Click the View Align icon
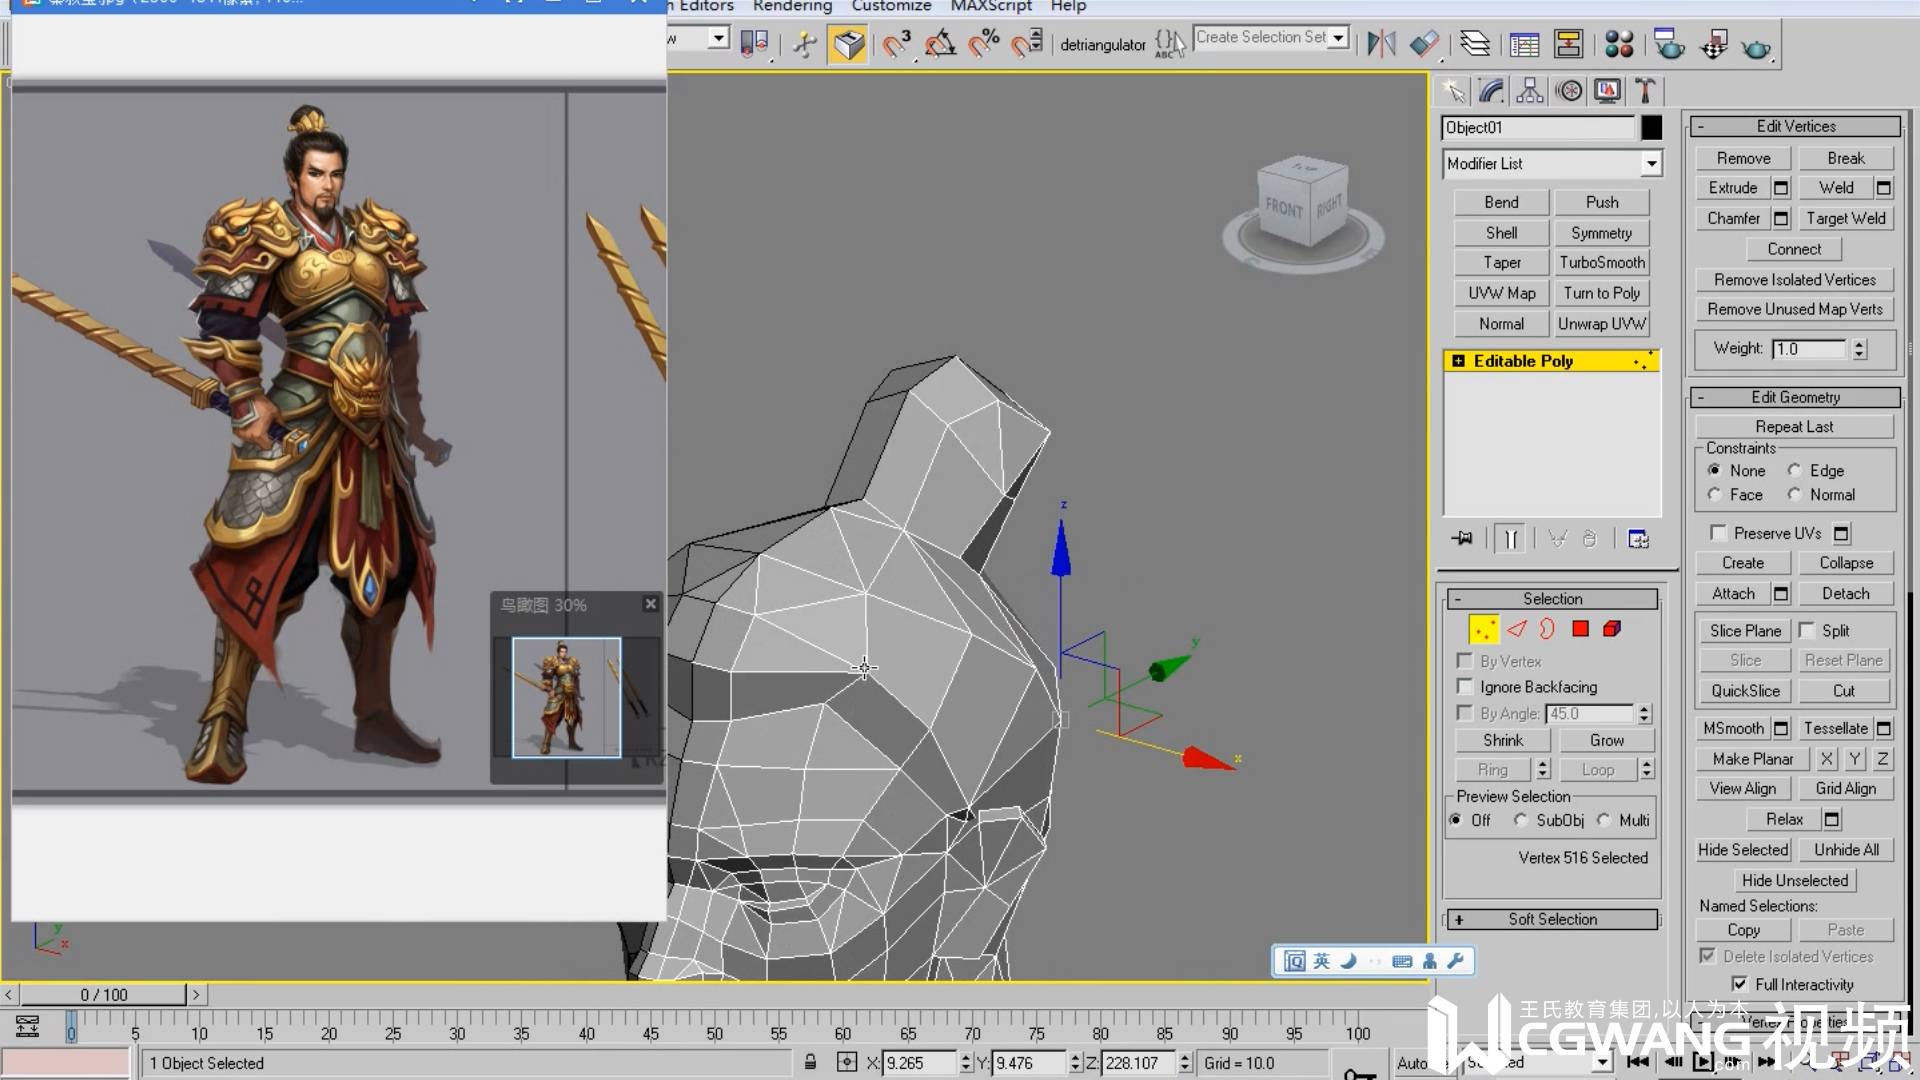 [1743, 789]
